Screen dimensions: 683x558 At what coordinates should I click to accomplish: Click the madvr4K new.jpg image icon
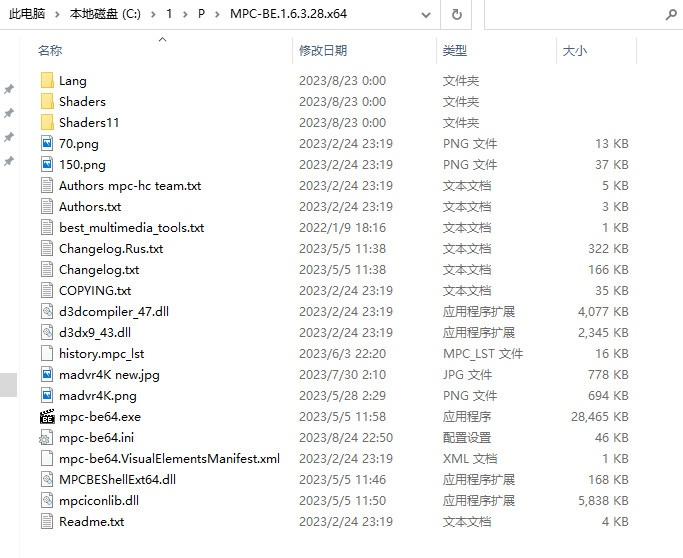[47, 375]
